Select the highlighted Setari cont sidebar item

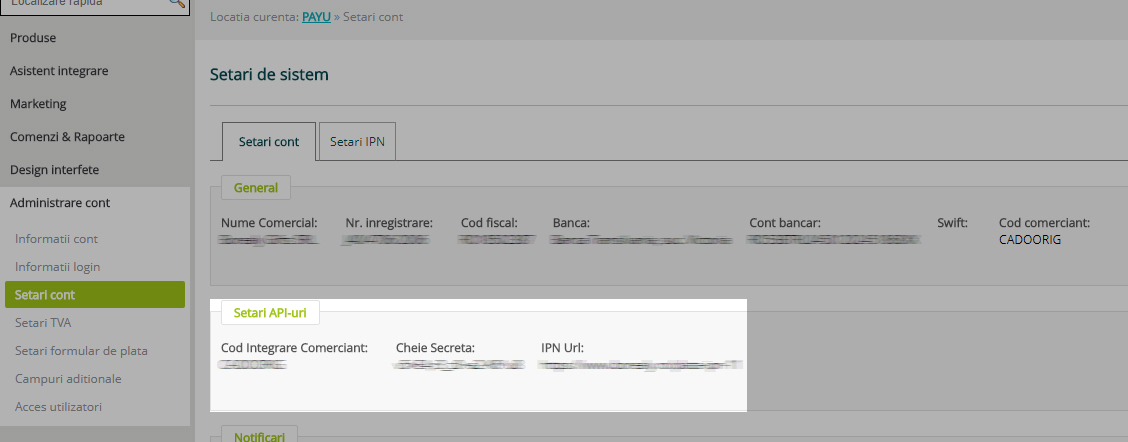(45, 295)
